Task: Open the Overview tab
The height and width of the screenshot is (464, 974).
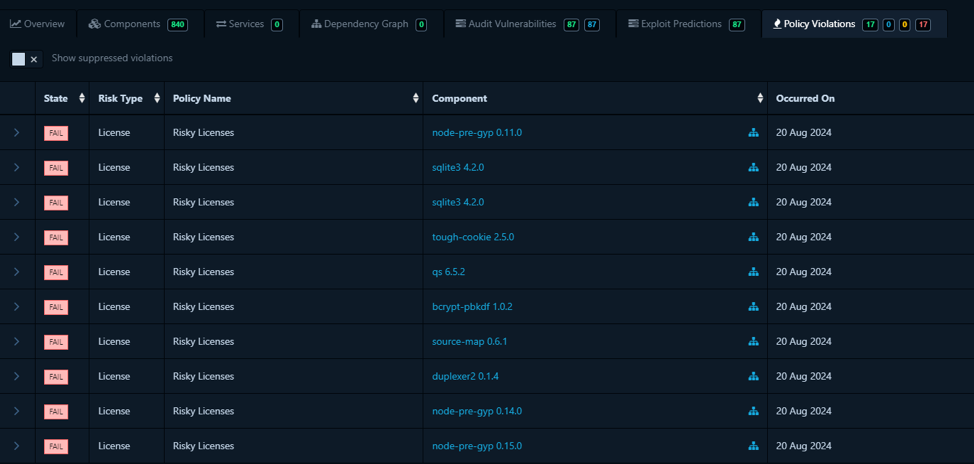Action: [37, 24]
